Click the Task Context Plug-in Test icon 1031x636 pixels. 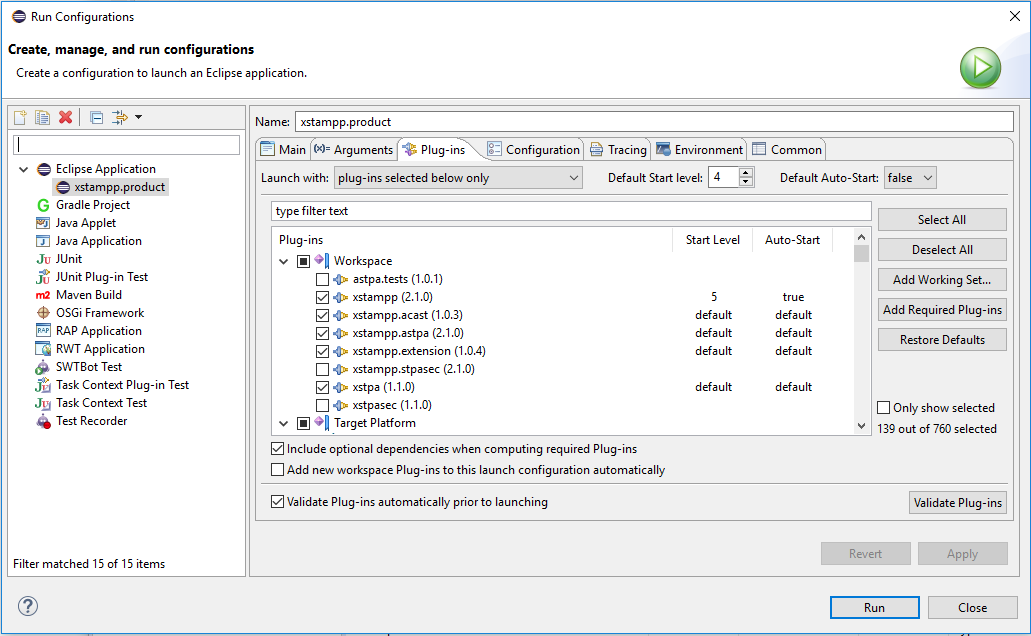43,385
